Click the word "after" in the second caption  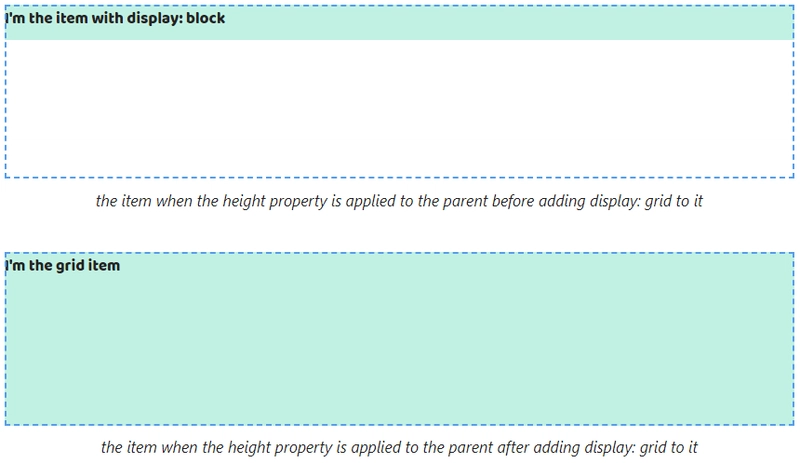513,447
